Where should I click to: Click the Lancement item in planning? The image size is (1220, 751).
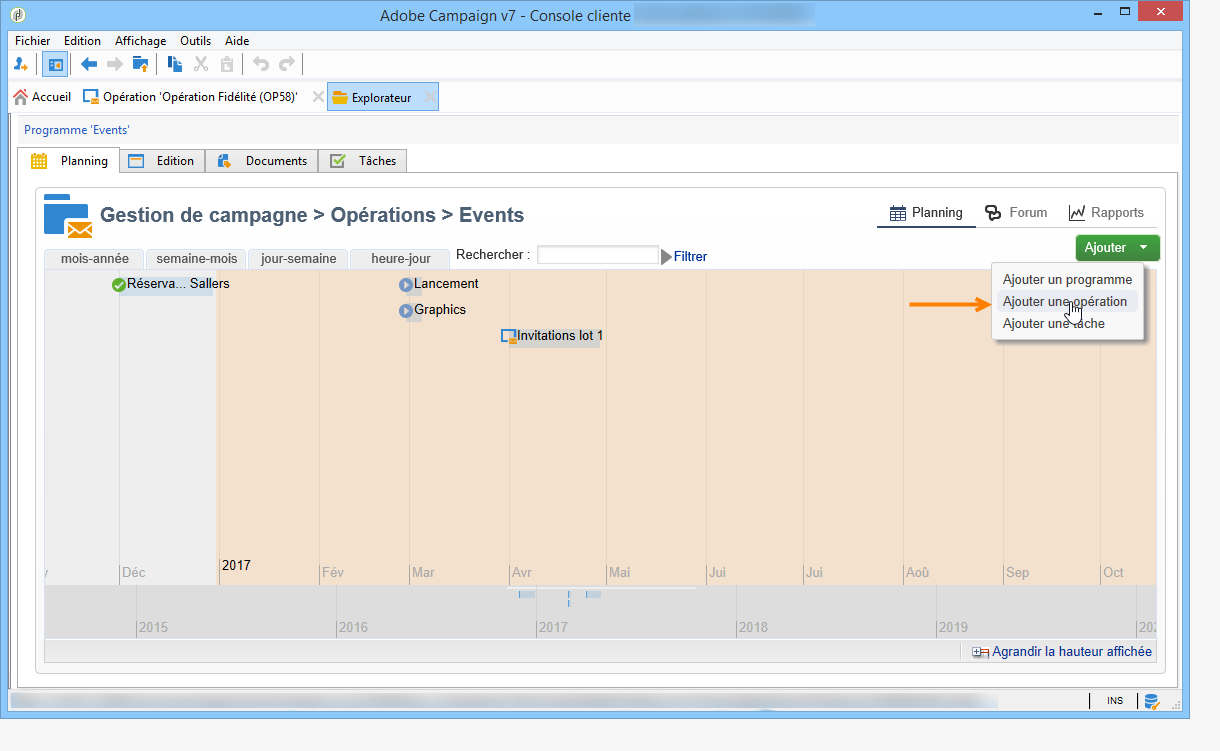[446, 284]
